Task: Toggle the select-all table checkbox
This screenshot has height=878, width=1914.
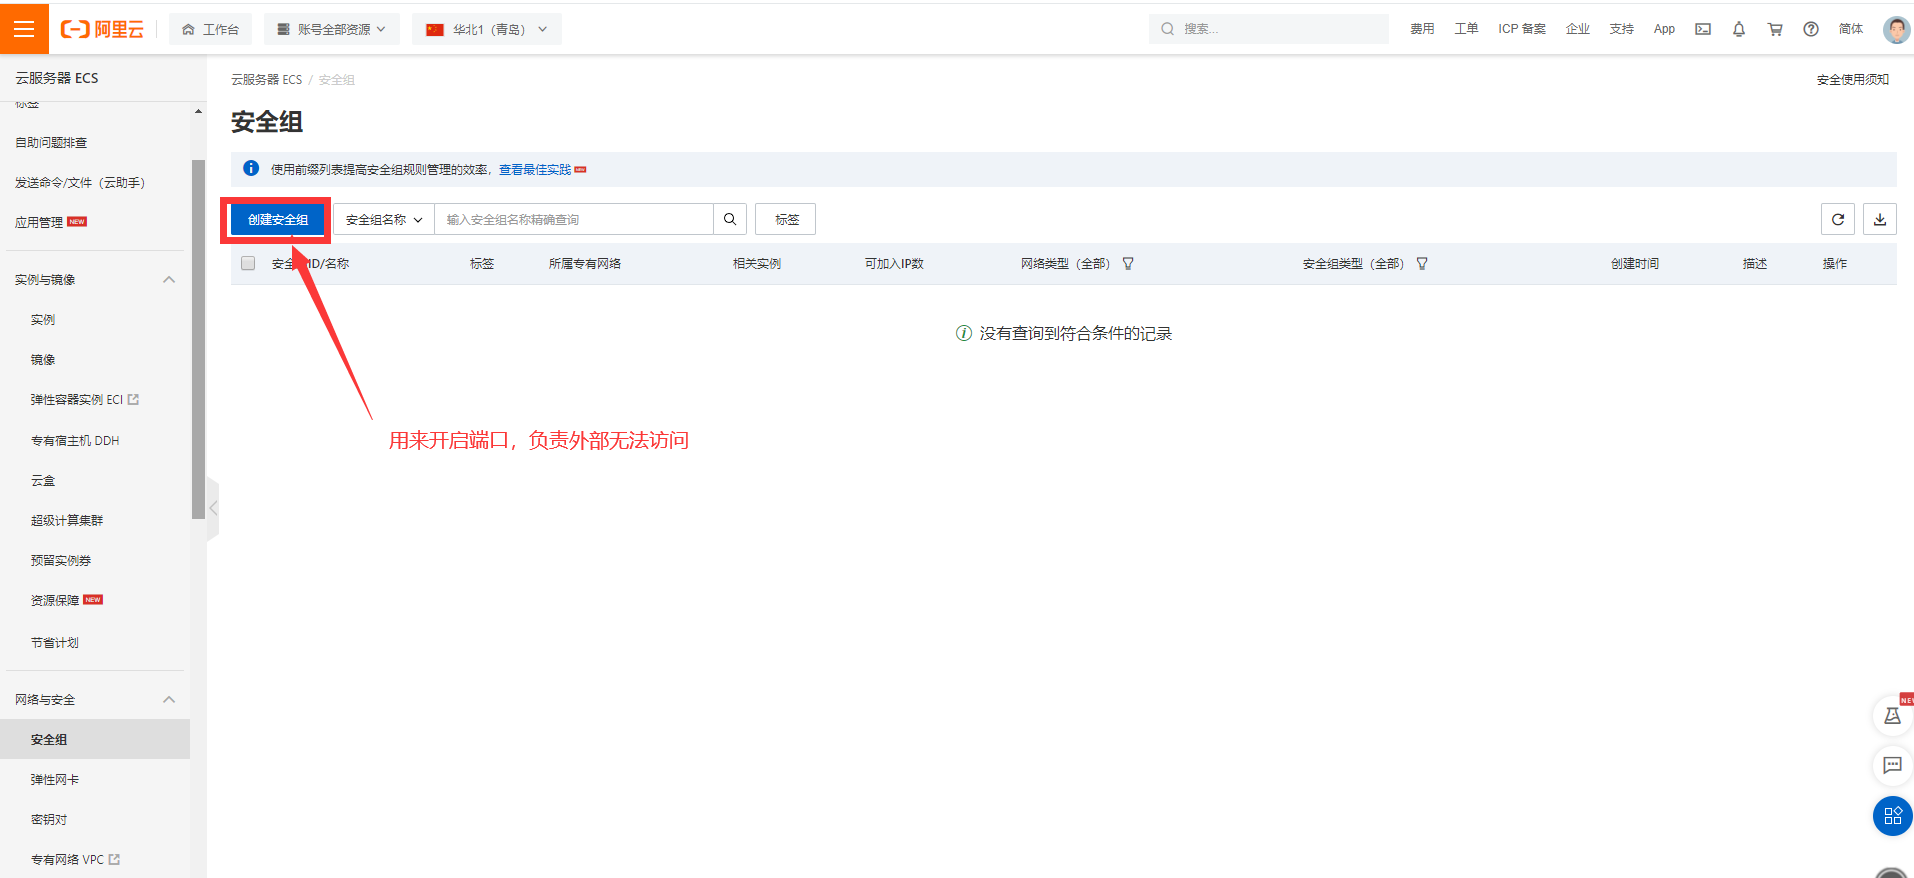Action: pyautogui.click(x=248, y=263)
